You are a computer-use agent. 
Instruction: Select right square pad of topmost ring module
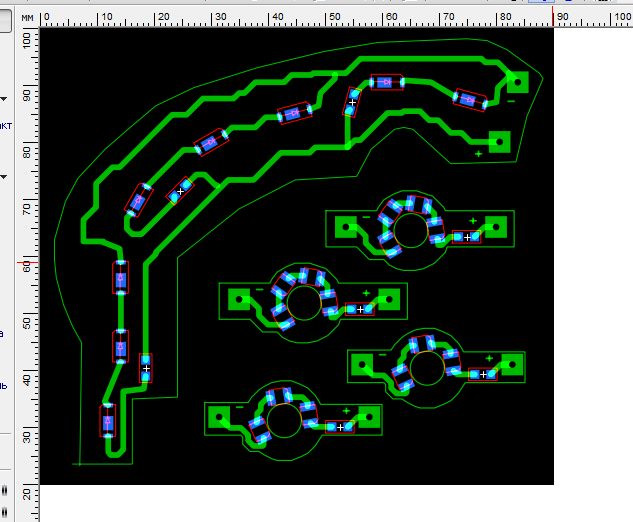click(496, 227)
